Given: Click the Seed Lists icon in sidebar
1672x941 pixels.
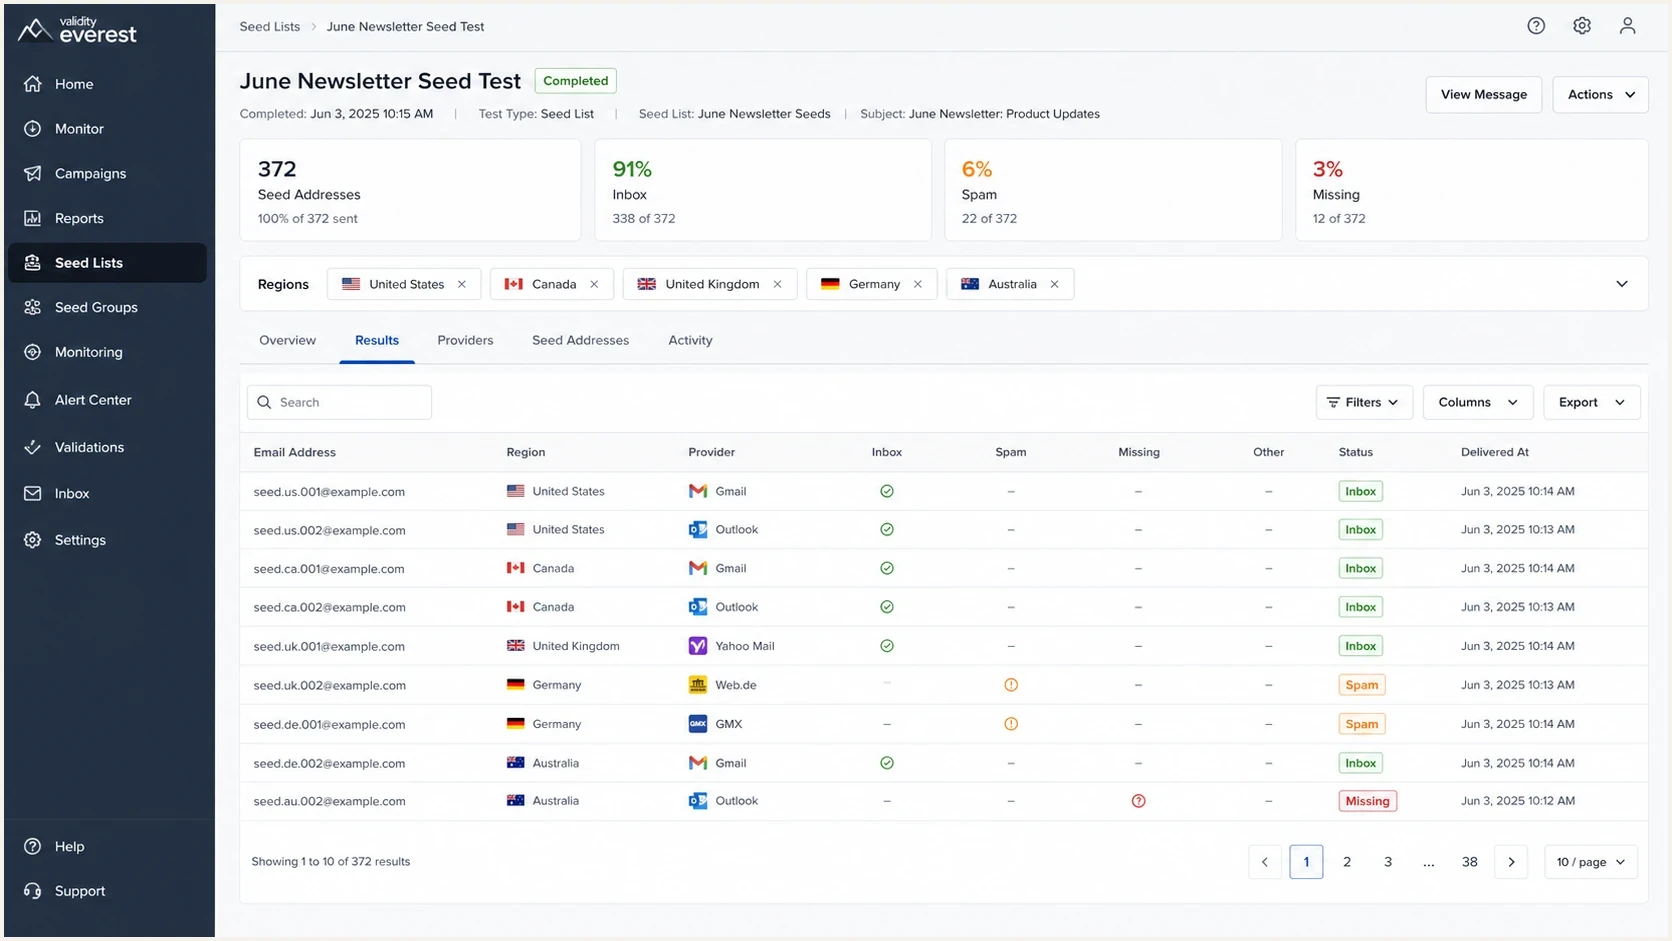Looking at the screenshot, I should coord(33,263).
